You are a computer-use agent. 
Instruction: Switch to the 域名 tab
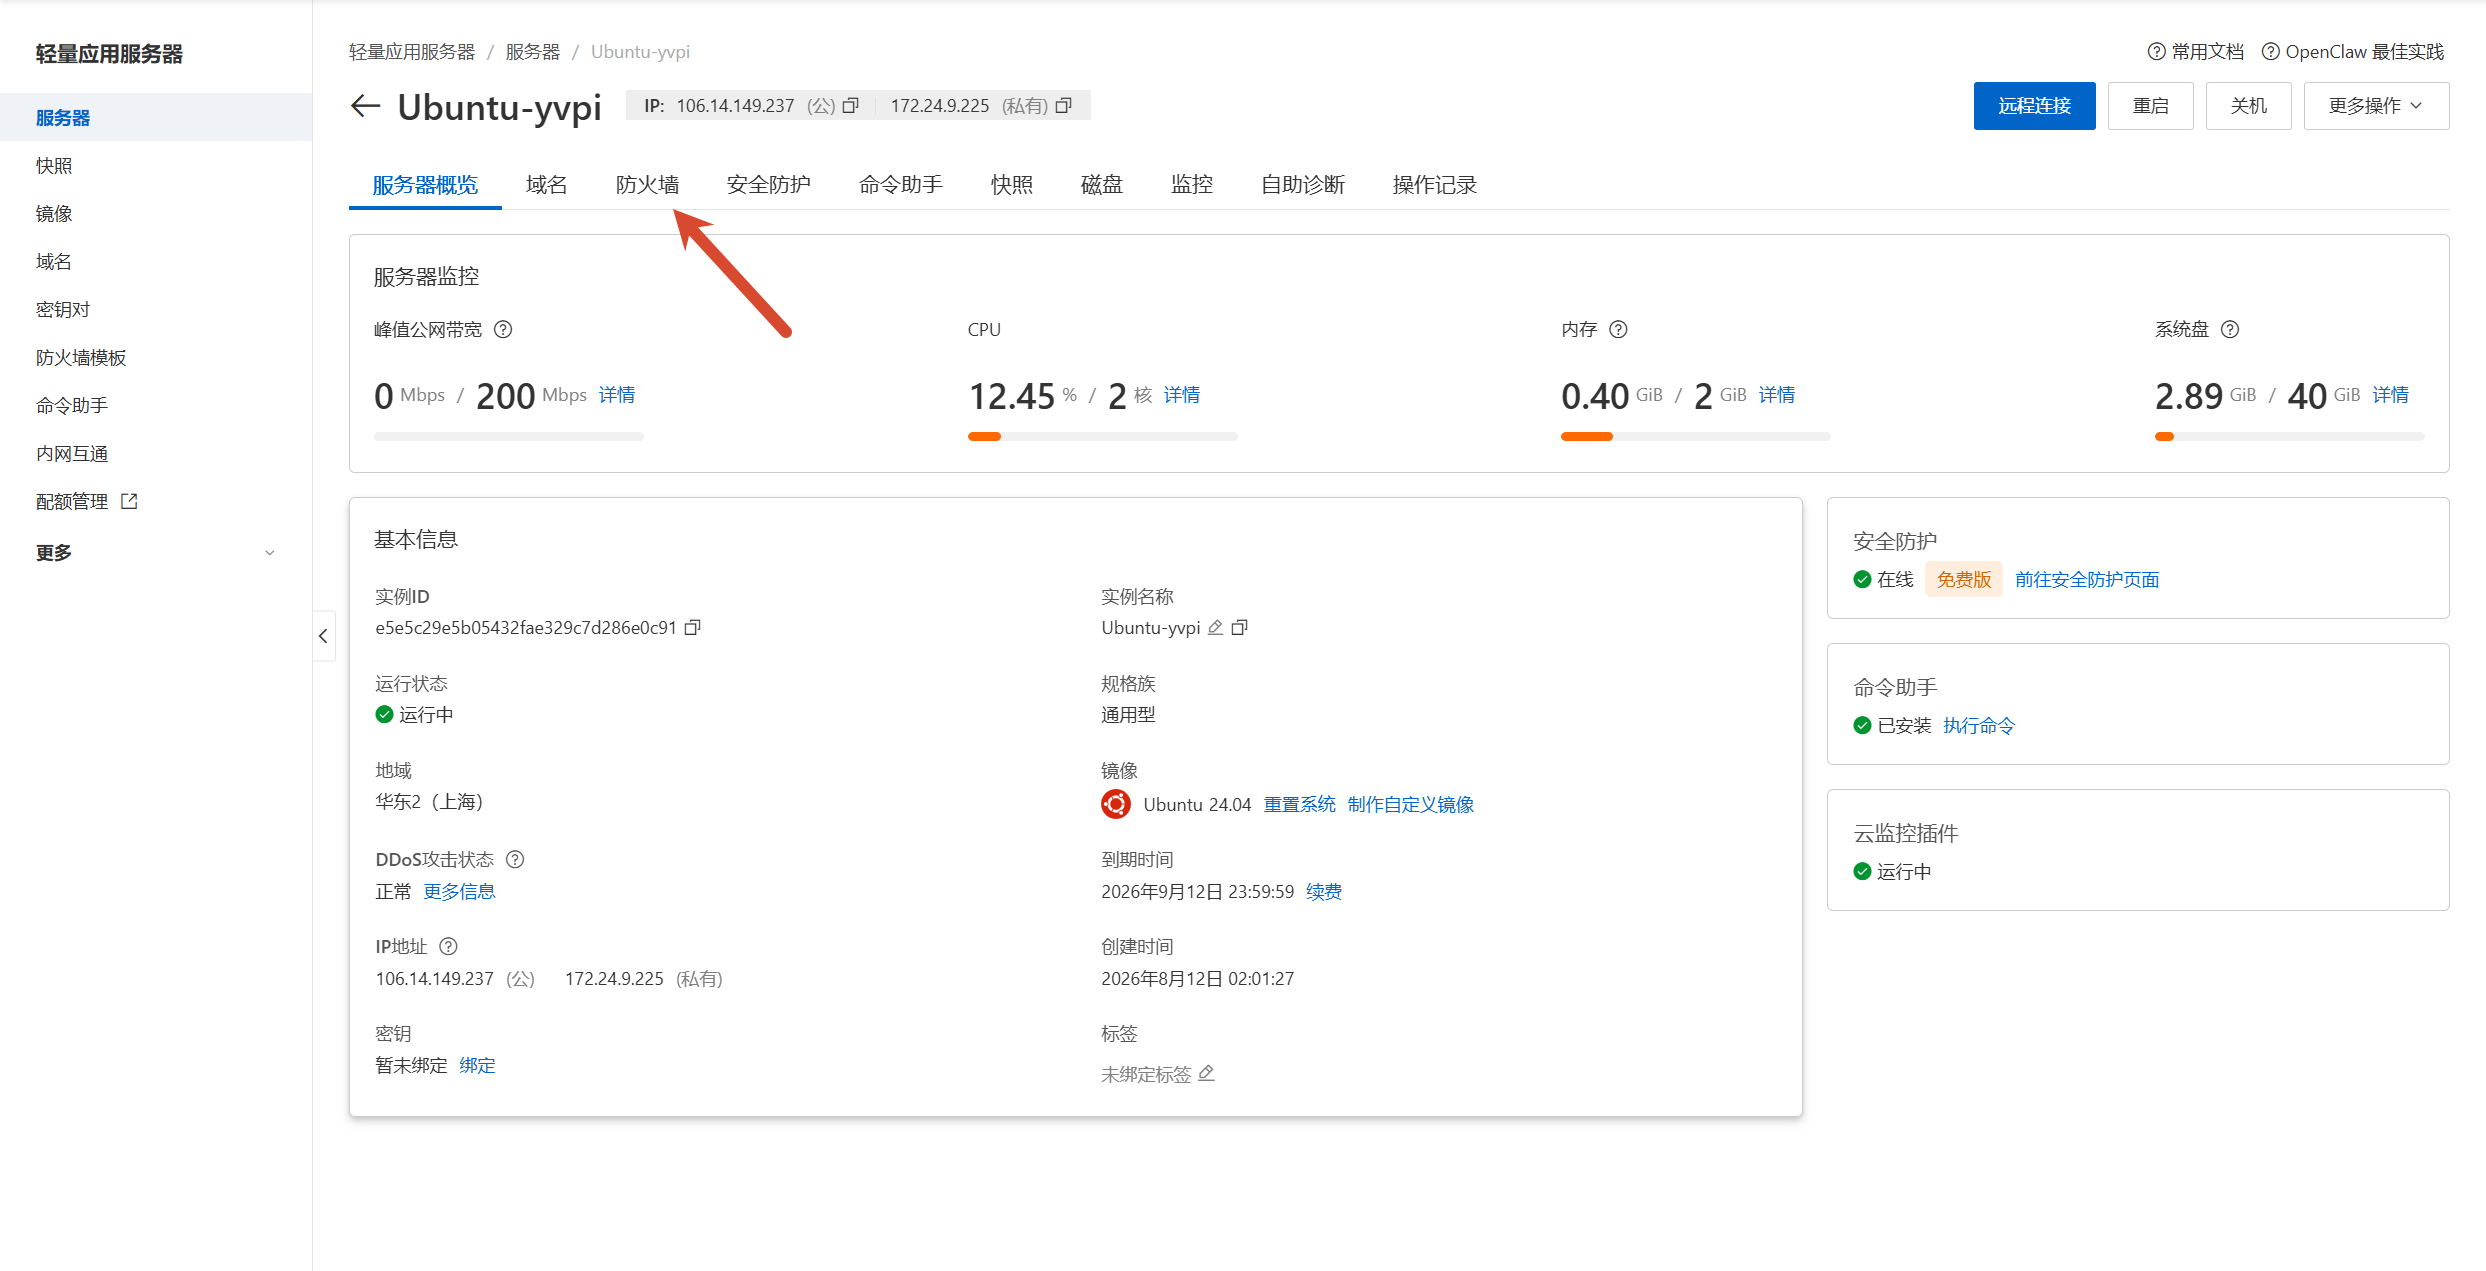pyautogui.click(x=547, y=185)
